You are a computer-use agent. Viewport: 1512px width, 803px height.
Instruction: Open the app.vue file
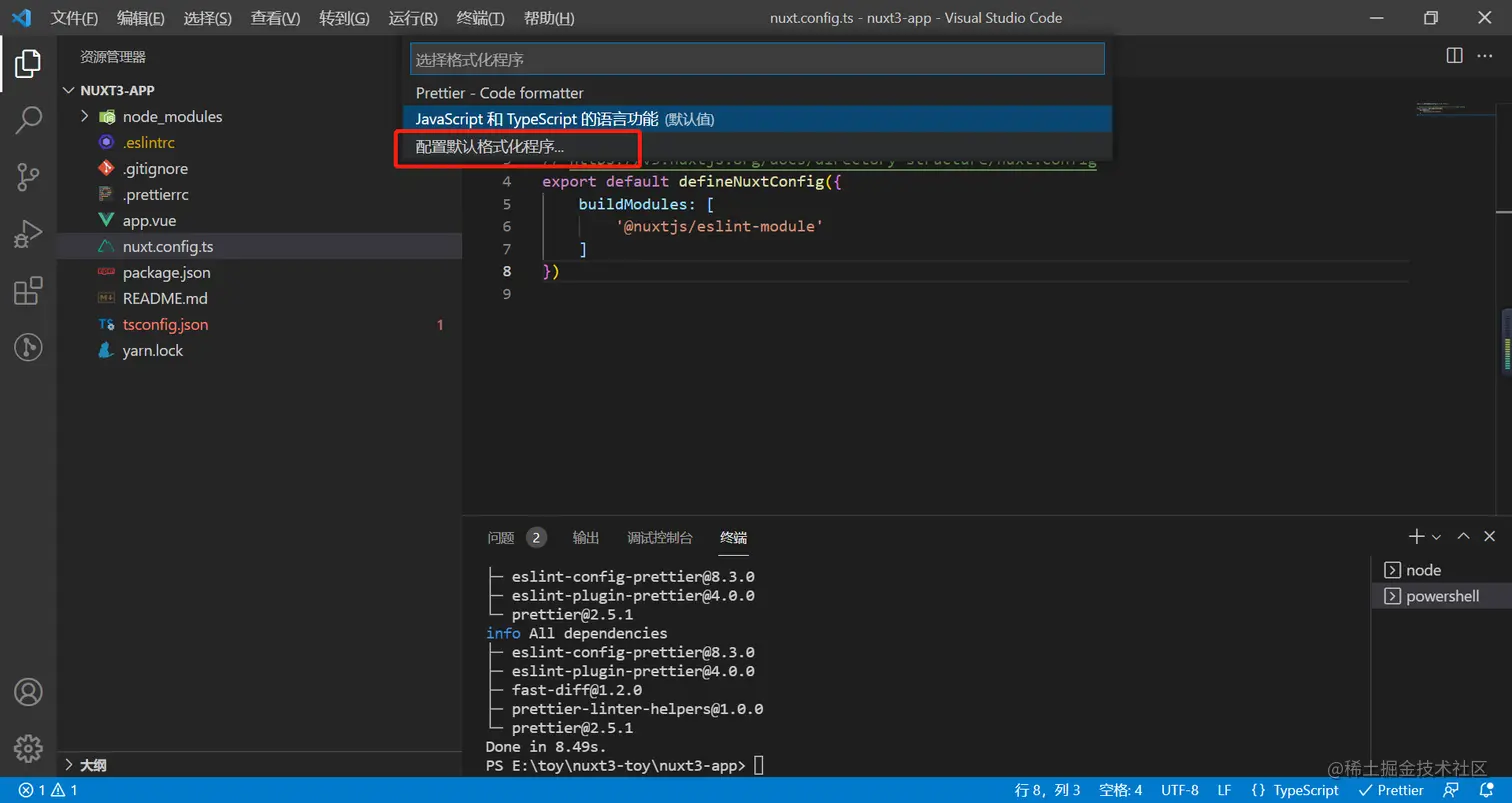(x=259, y=221)
